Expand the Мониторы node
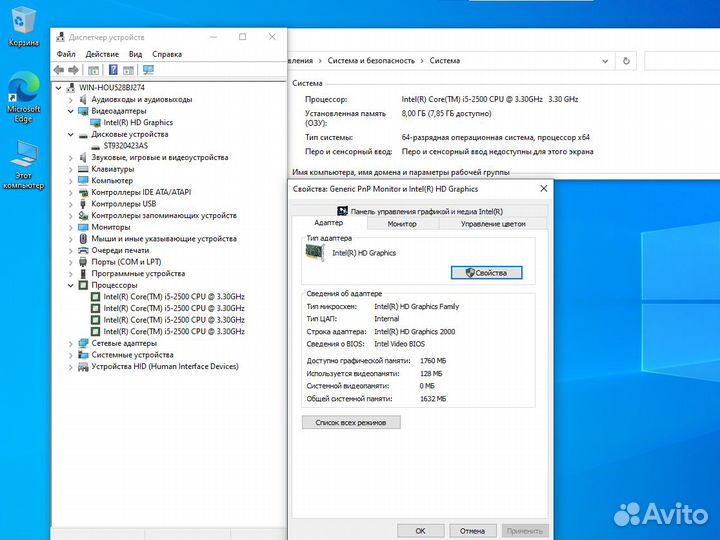The width and height of the screenshot is (720, 540). (71, 227)
